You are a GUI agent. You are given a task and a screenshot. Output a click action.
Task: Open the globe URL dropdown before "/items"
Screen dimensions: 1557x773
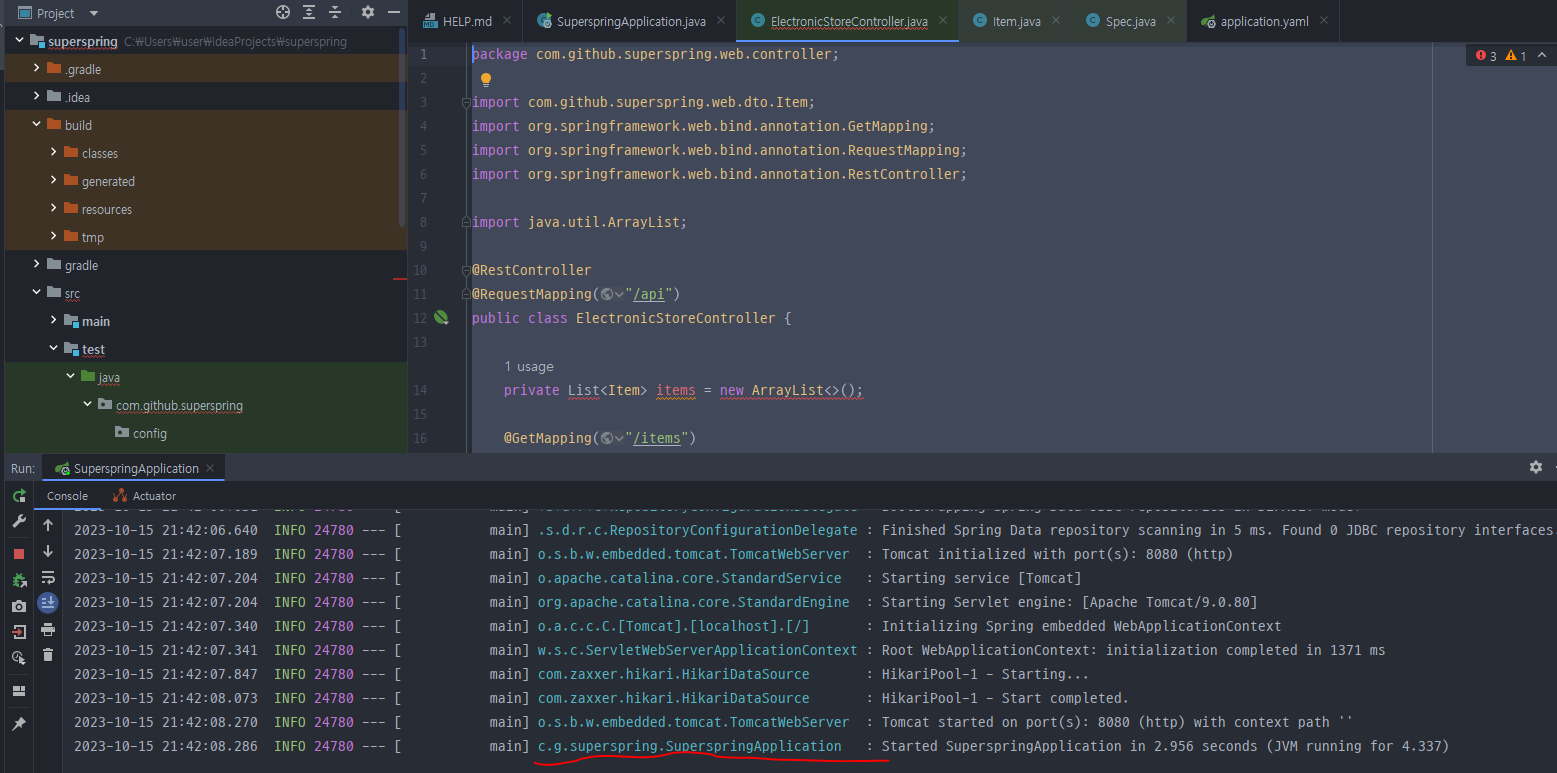[x=612, y=438]
